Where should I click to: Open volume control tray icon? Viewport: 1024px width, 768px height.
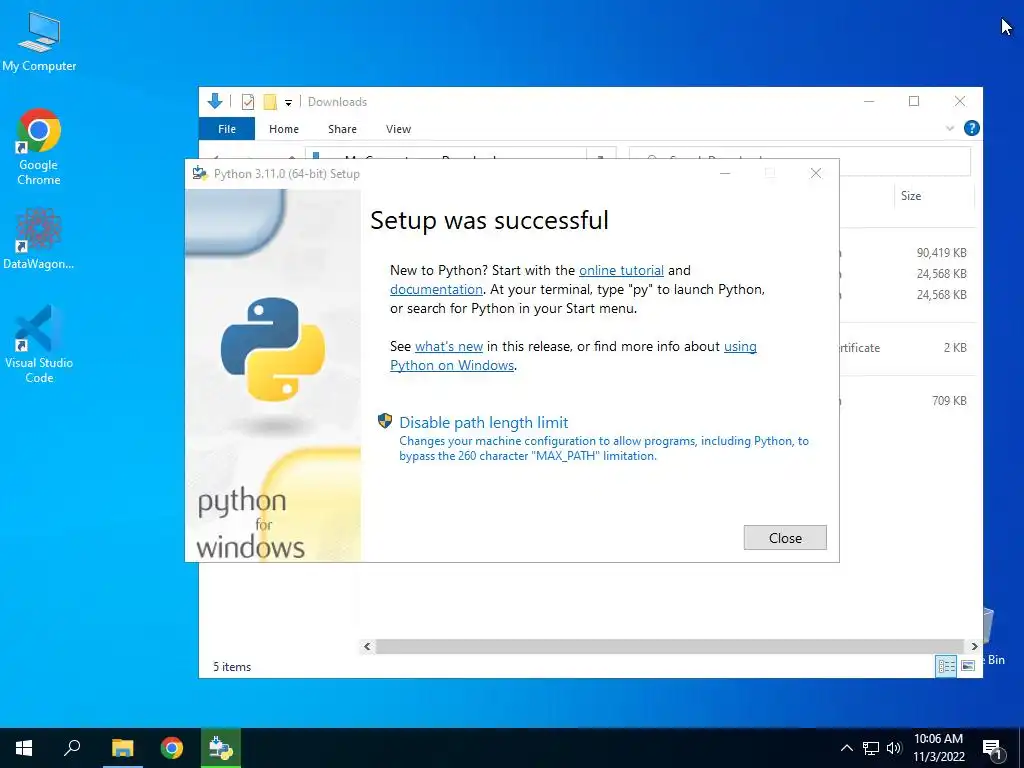pos(894,748)
